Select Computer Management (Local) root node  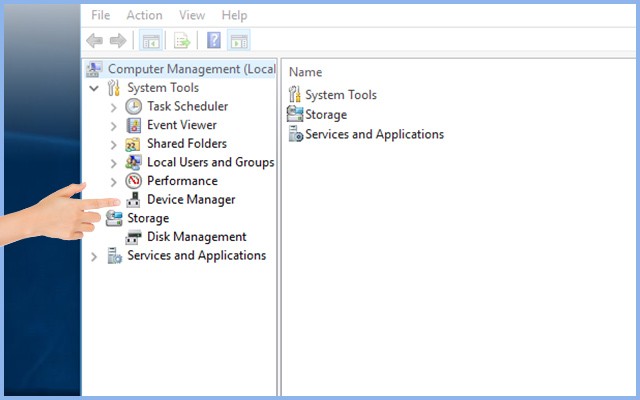(x=190, y=69)
